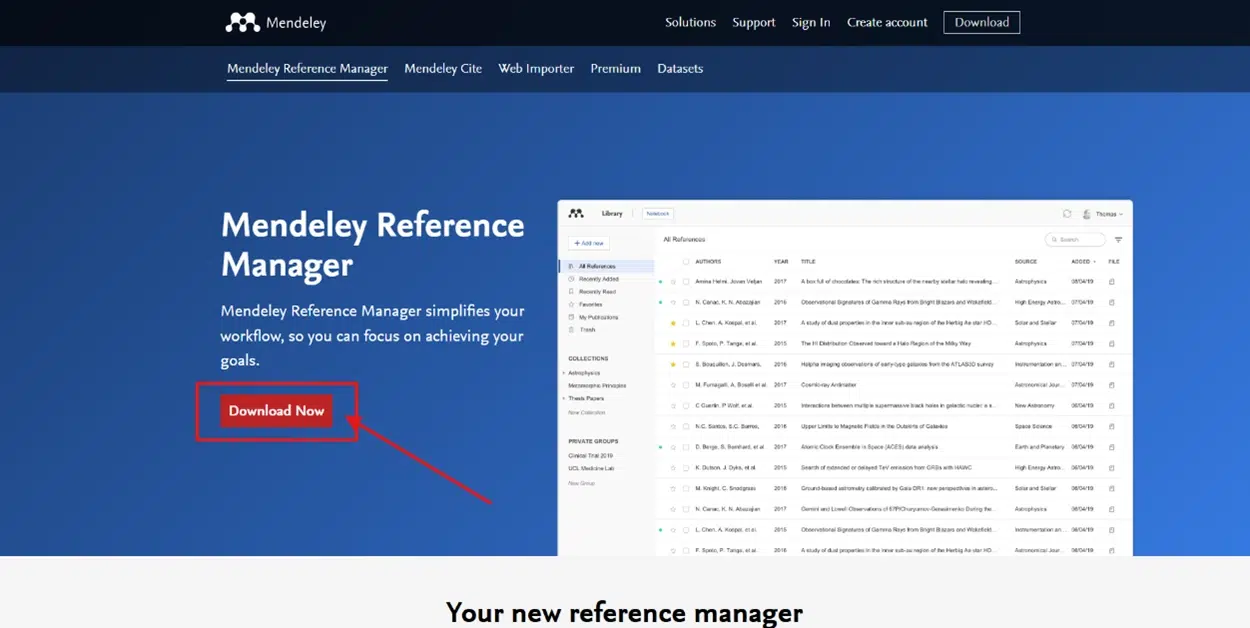Check the select-all checkbox above the references list
The height and width of the screenshot is (628, 1250).
(x=685, y=262)
